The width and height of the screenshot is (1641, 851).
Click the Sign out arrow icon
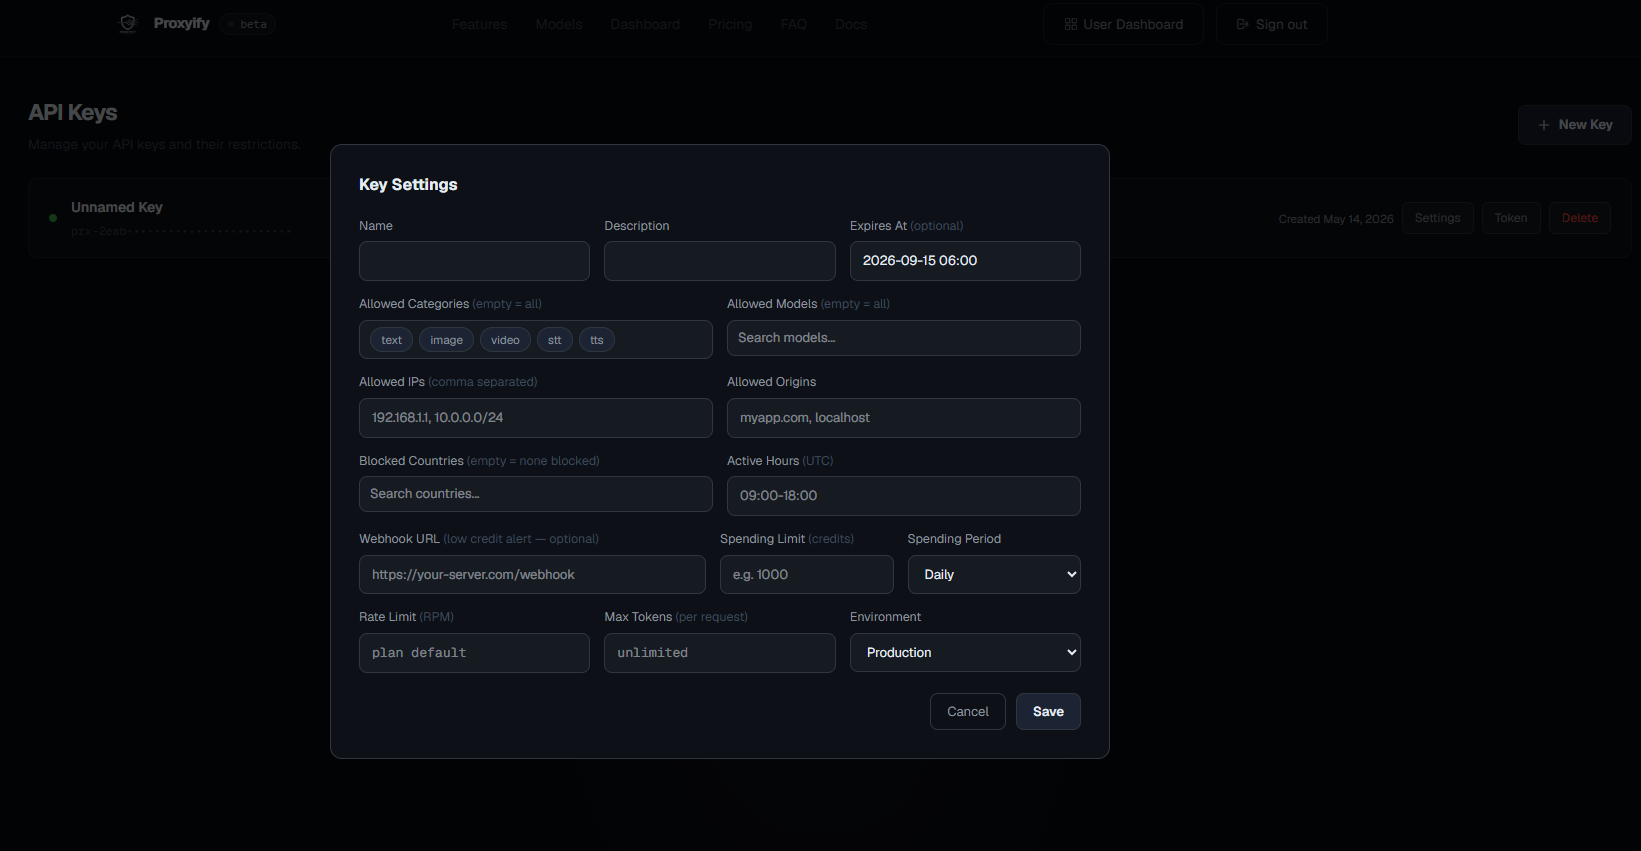coord(1243,24)
